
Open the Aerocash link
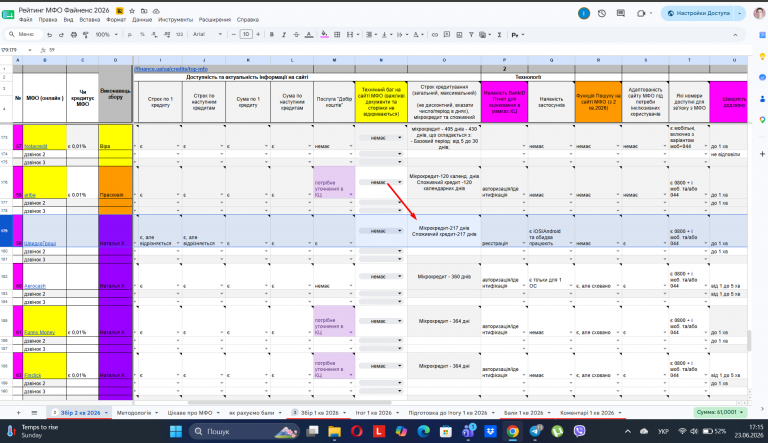[35, 286]
